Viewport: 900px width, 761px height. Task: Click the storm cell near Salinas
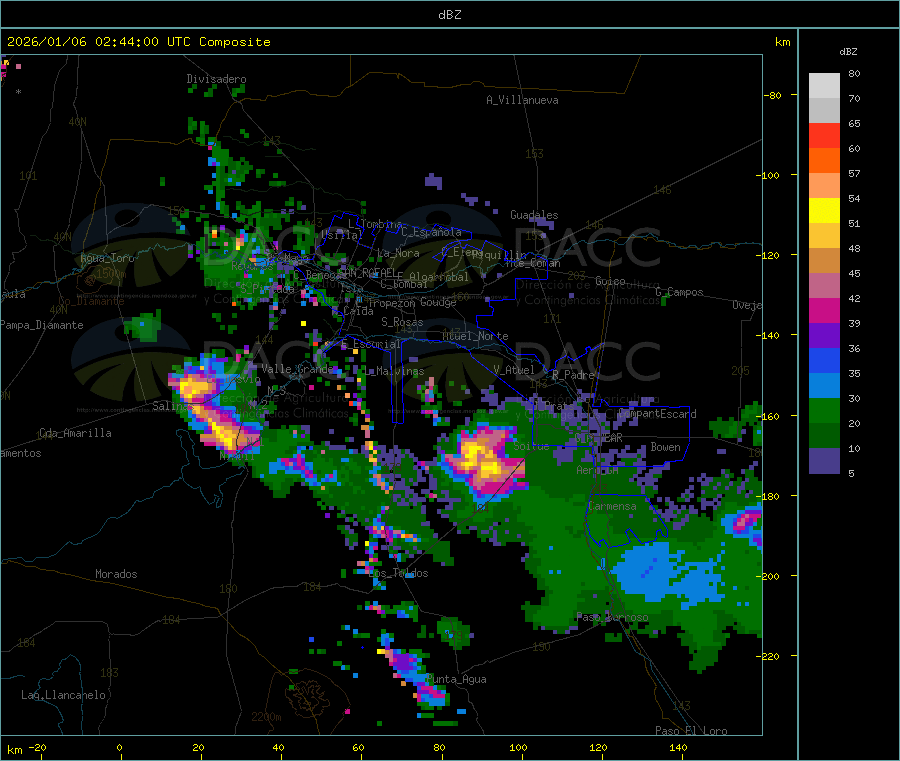214,405
